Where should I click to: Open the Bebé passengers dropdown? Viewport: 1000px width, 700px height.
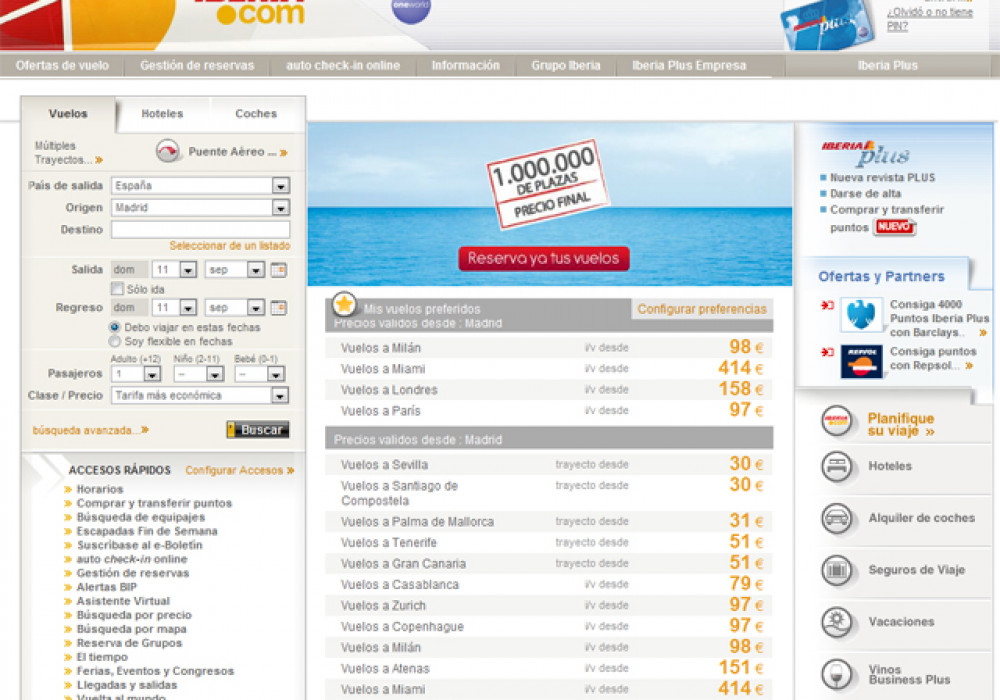tap(276, 374)
